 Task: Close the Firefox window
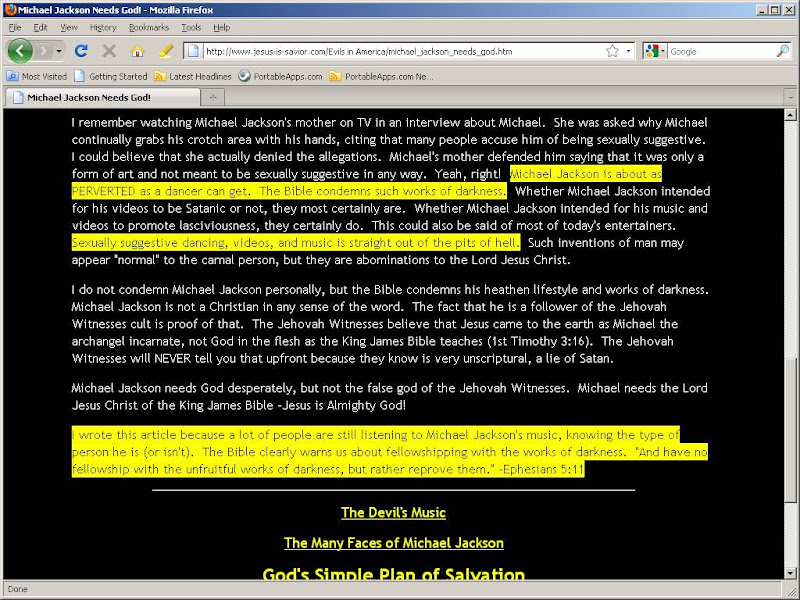[788, 10]
